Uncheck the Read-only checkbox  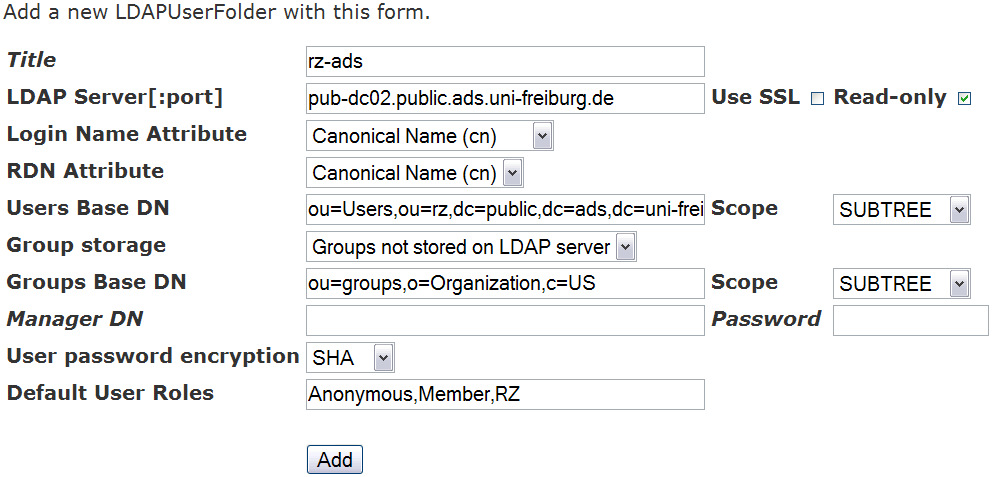tap(964, 99)
